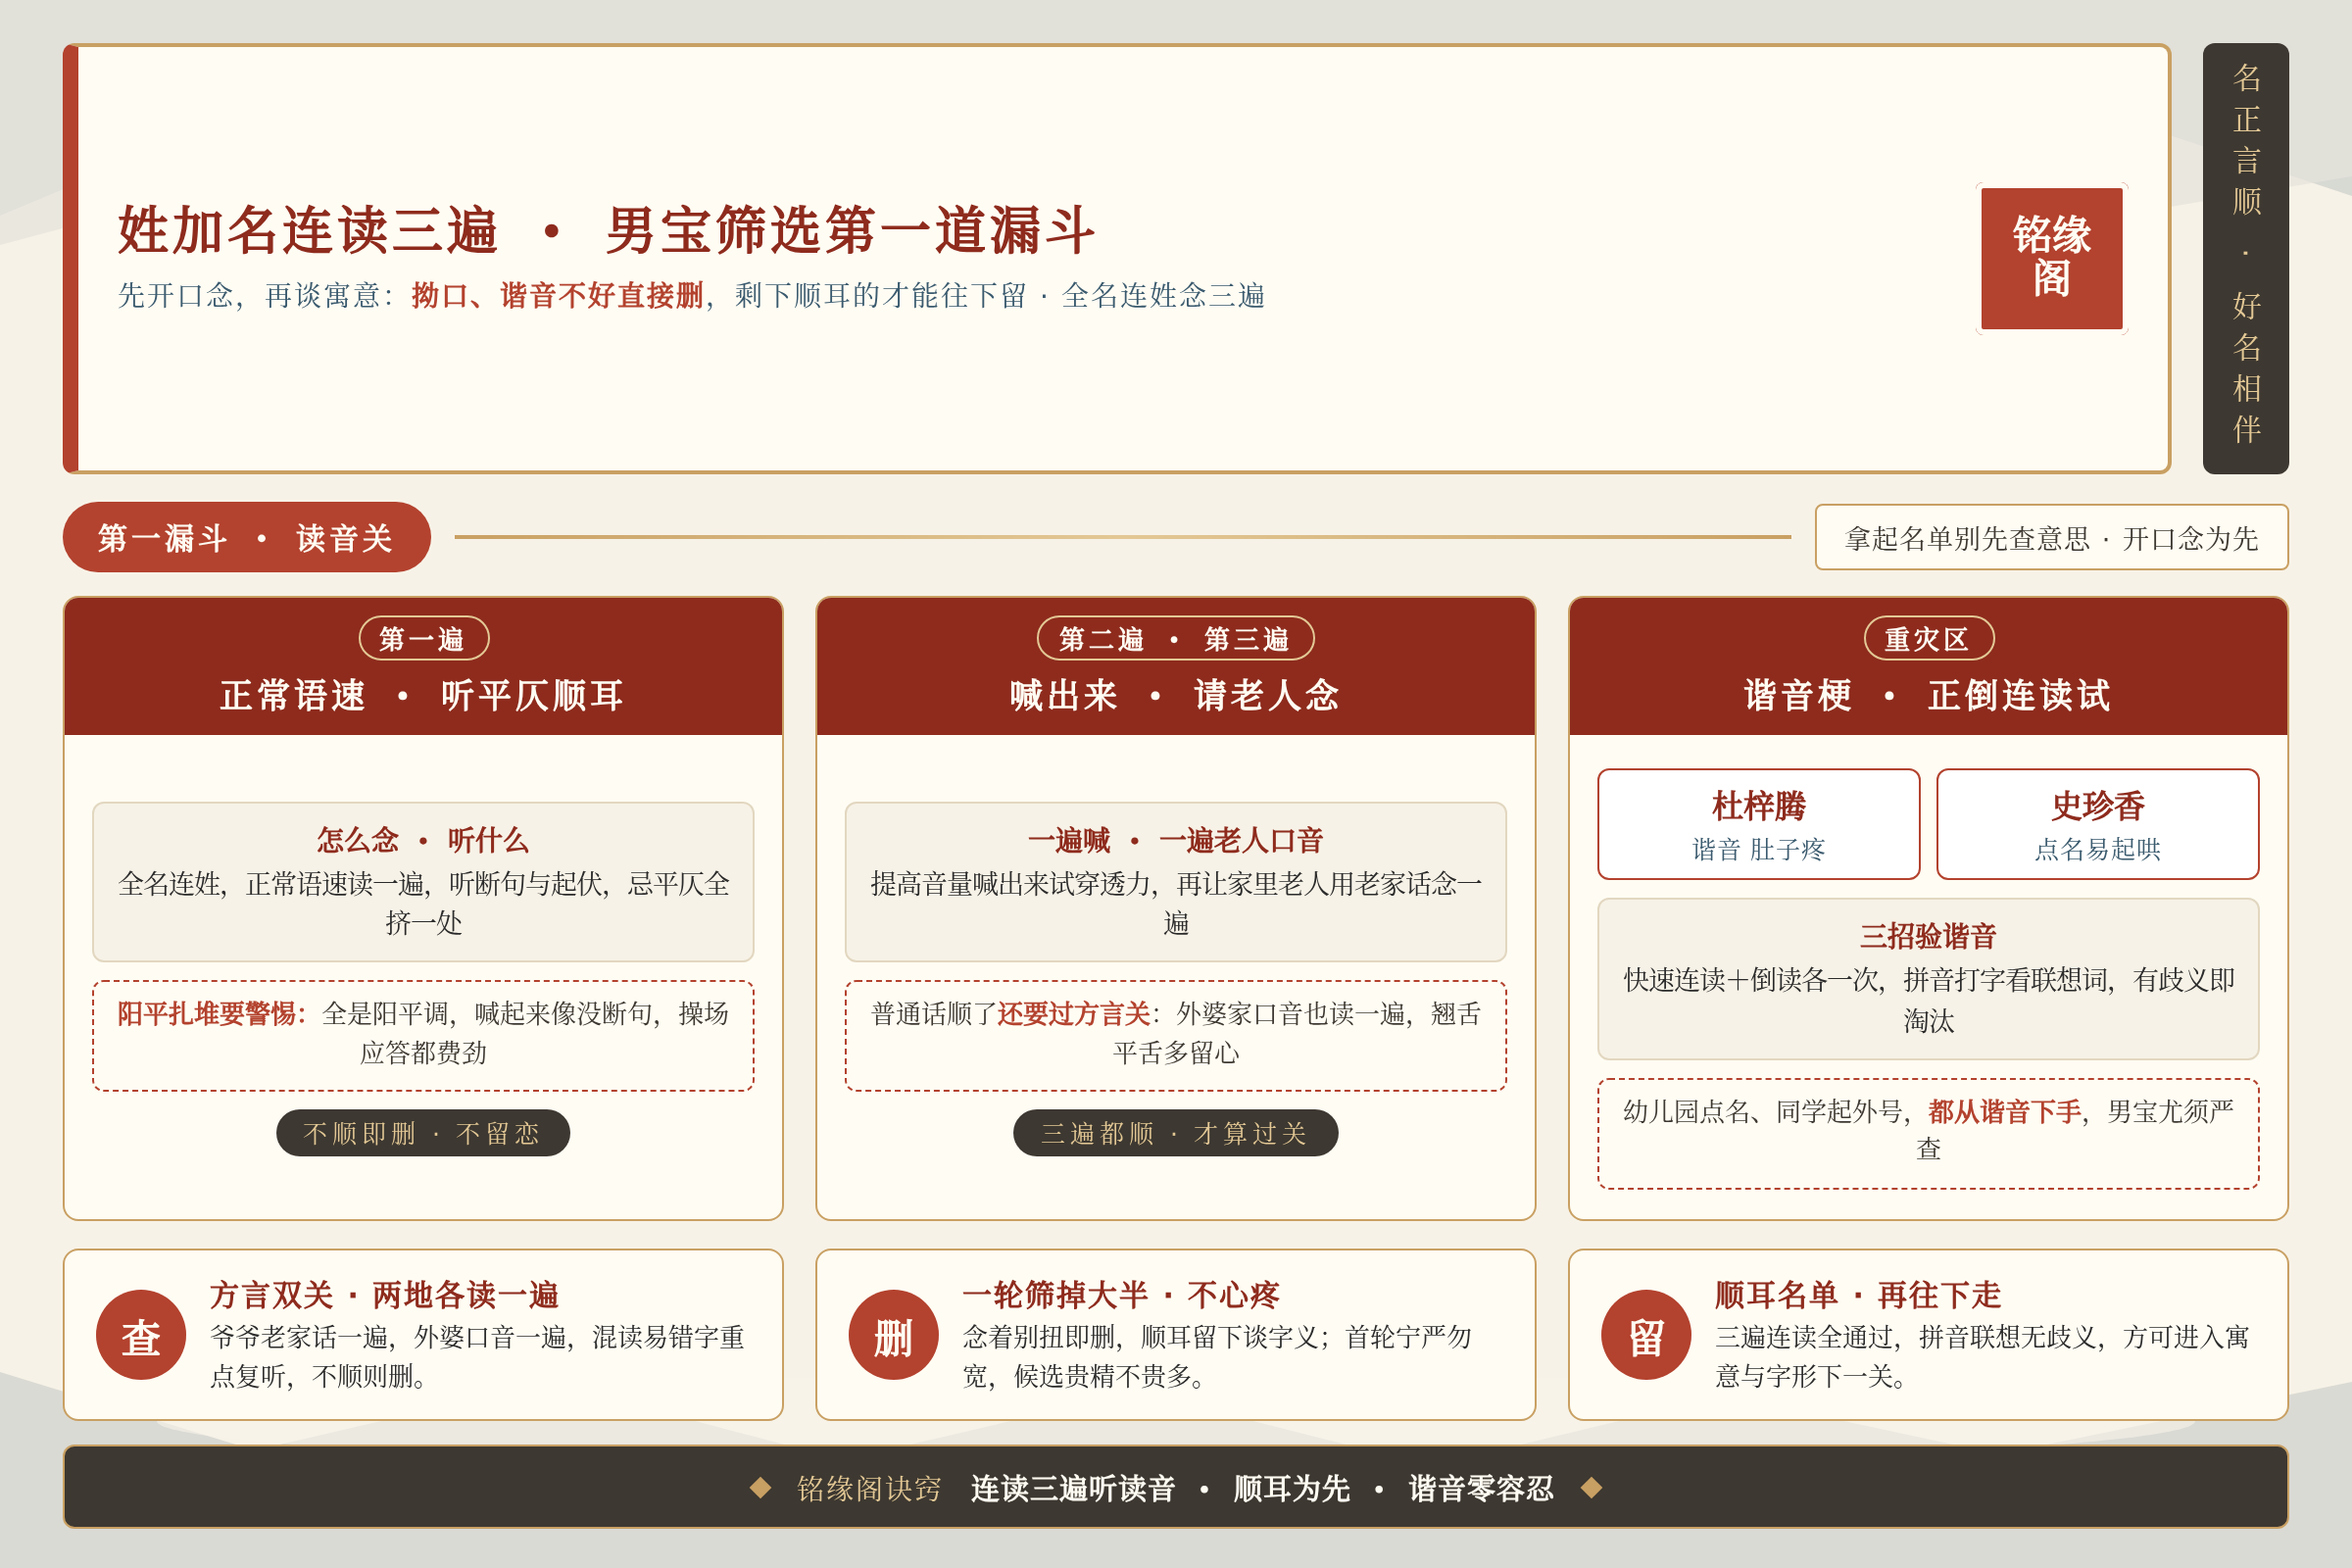Click highlighted text 还要过方言关

[1073, 1013]
